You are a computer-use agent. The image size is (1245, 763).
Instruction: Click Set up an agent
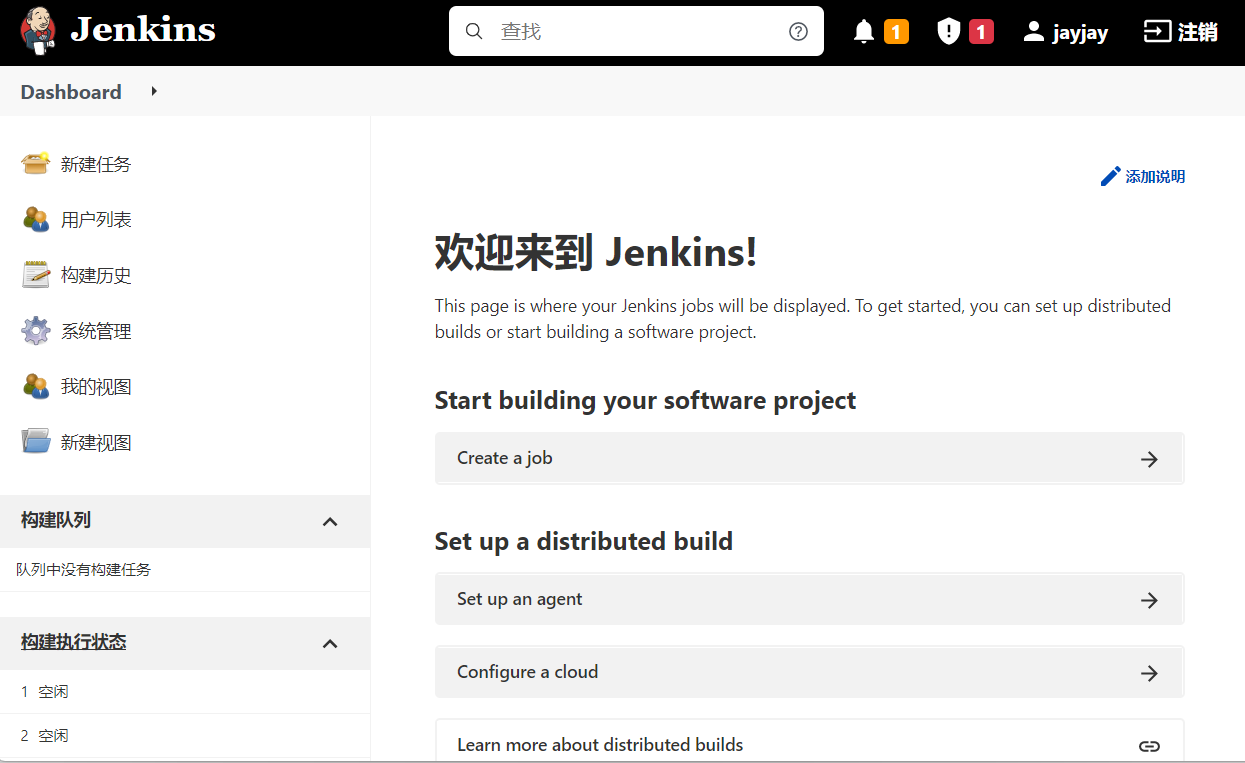tap(809, 600)
